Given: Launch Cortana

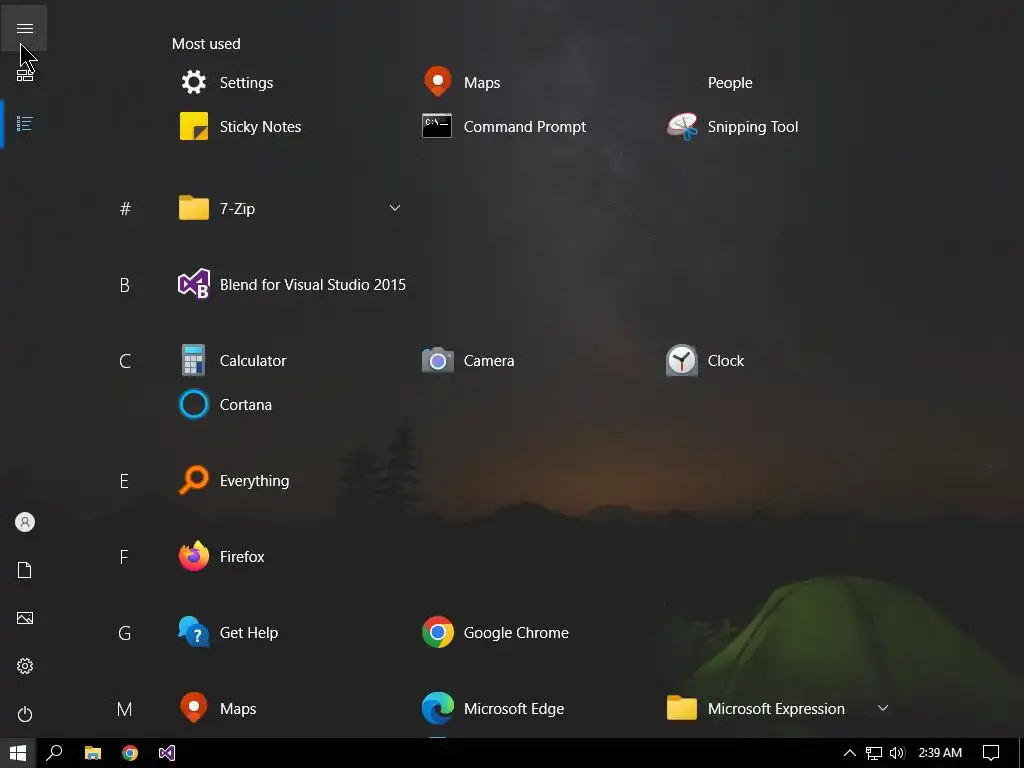Looking at the screenshot, I should pyautogui.click(x=226, y=405).
